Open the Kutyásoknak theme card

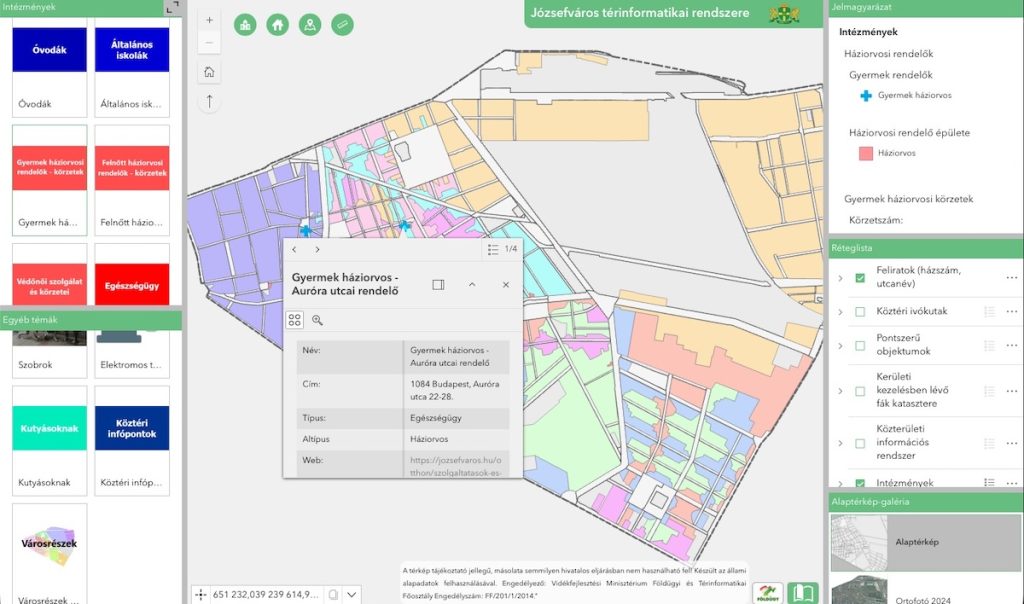(50, 441)
